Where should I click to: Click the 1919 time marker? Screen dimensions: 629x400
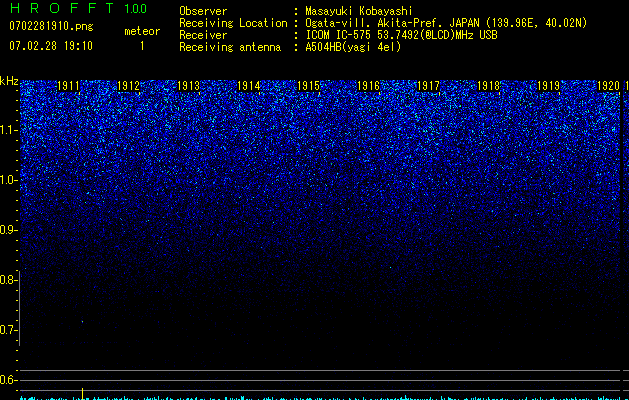pyautogui.click(x=548, y=86)
